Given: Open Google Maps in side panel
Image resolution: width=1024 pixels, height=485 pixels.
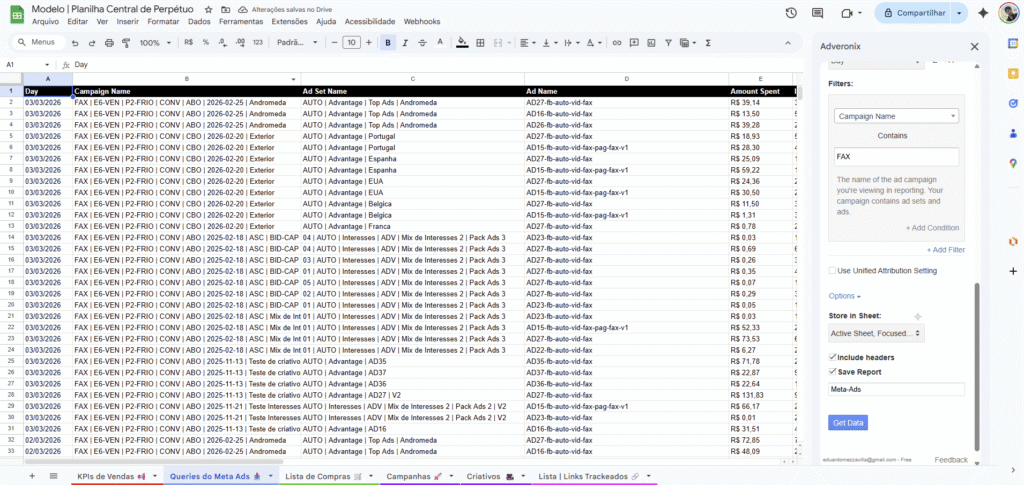Looking at the screenshot, I should click(x=1012, y=163).
